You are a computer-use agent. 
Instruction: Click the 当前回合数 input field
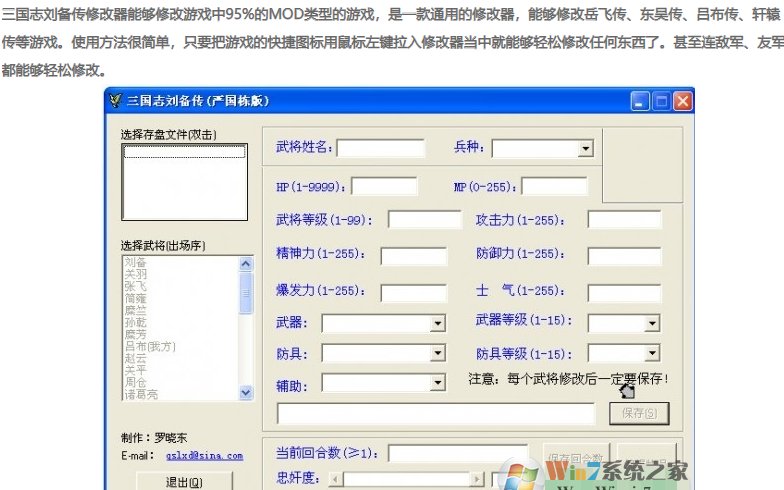pos(458,454)
